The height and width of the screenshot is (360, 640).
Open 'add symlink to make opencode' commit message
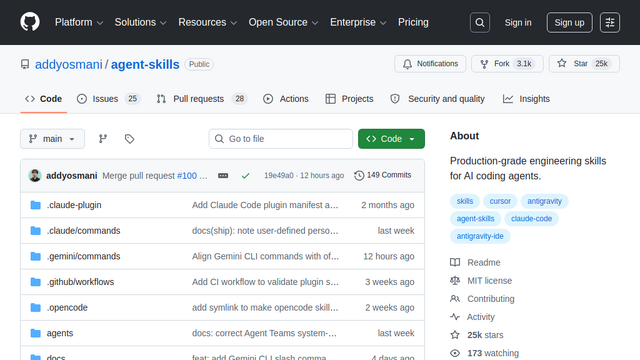[x=265, y=307]
